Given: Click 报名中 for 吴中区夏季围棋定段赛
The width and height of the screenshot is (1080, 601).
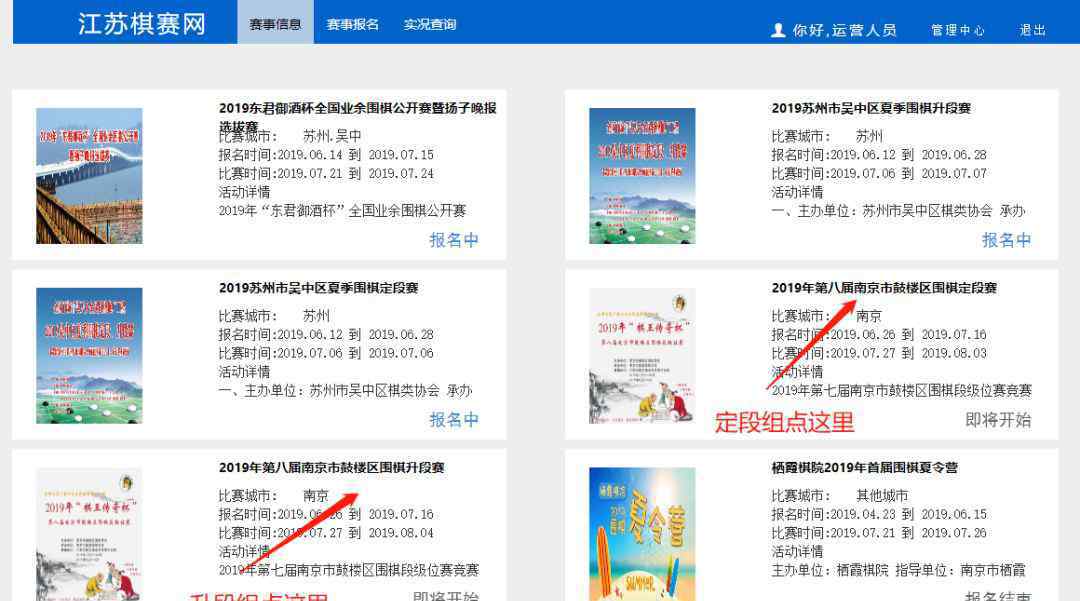Looking at the screenshot, I should tap(454, 419).
